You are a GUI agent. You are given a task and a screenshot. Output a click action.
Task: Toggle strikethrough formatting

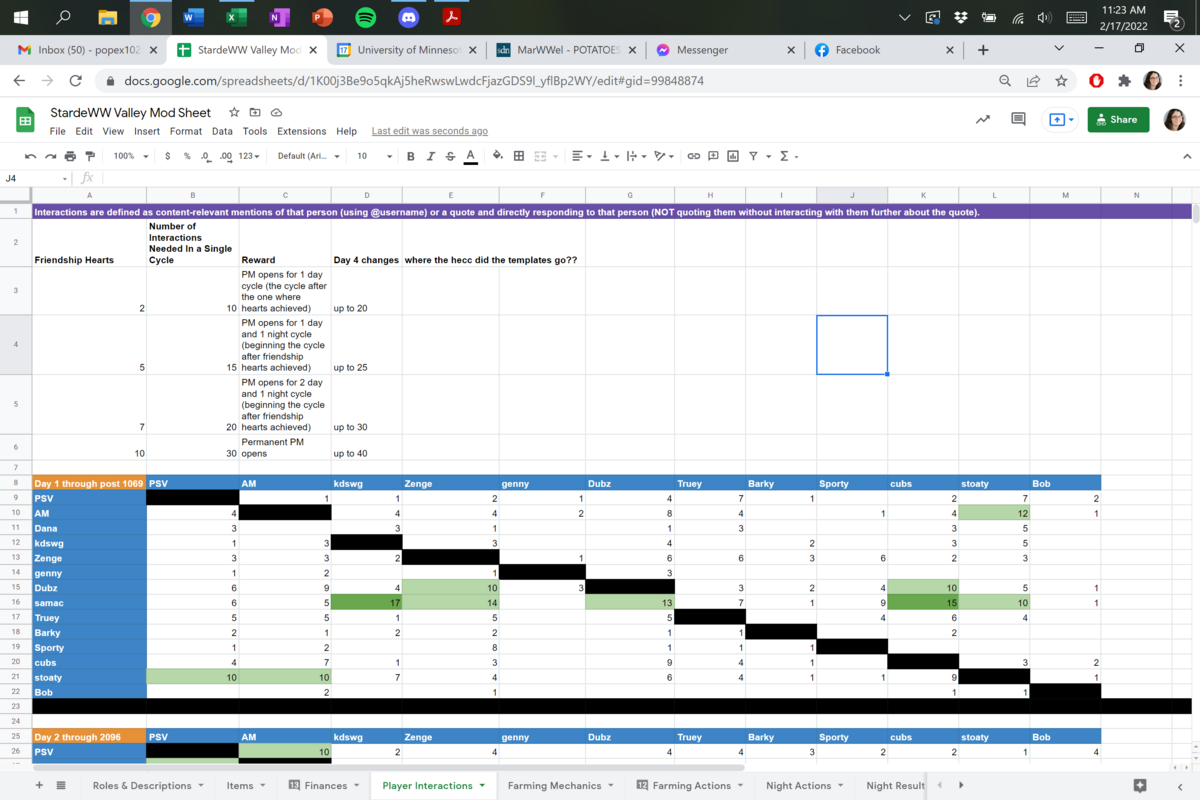point(450,156)
